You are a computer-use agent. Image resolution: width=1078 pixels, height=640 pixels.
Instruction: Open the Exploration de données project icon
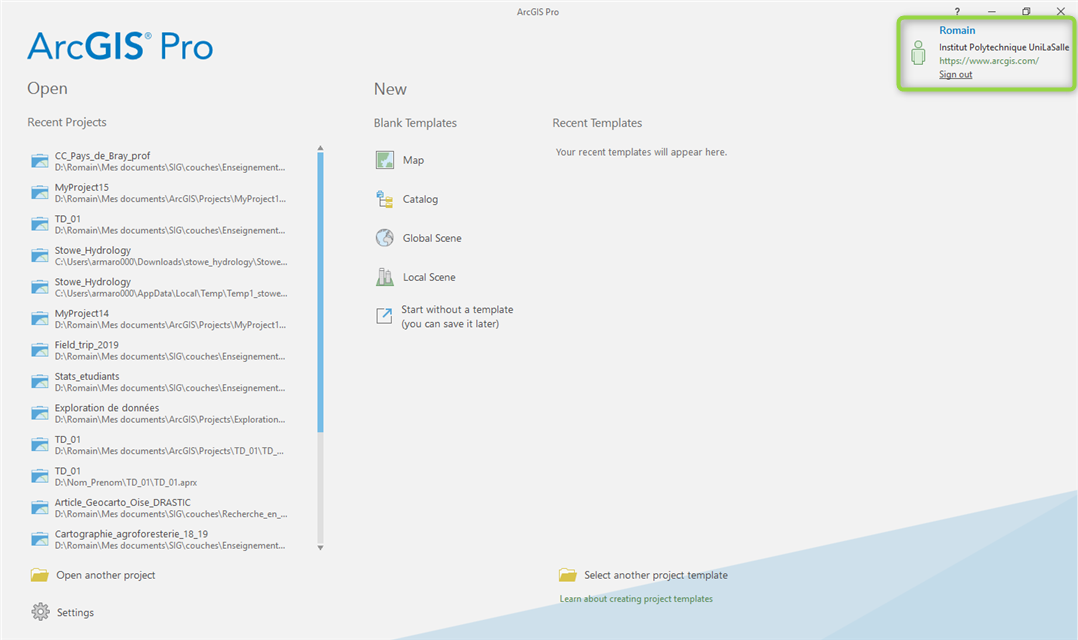[40, 413]
